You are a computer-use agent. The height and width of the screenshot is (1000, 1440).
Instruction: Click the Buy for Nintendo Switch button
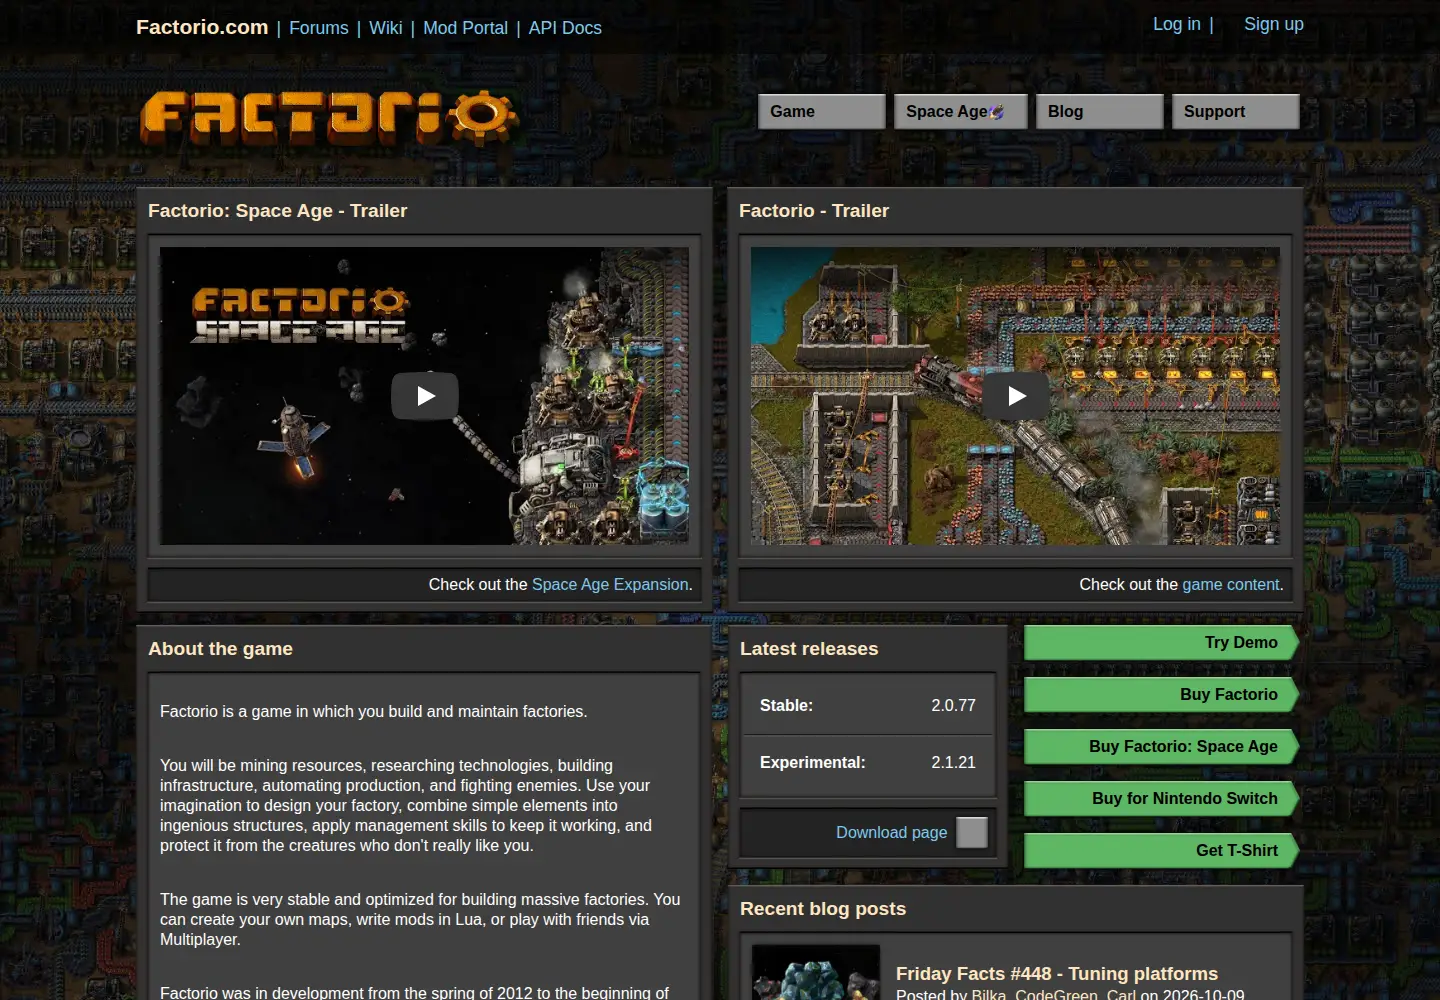tap(1161, 798)
